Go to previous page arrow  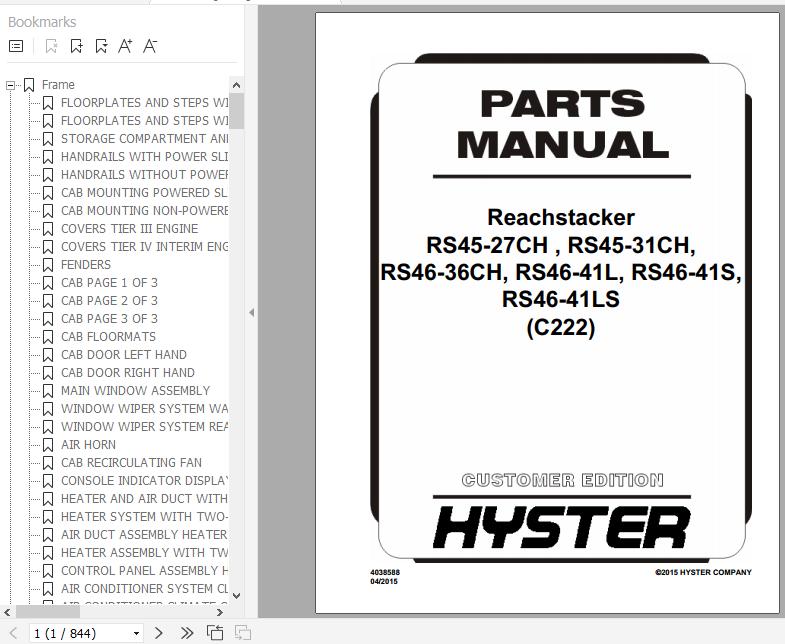(x=14, y=633)
